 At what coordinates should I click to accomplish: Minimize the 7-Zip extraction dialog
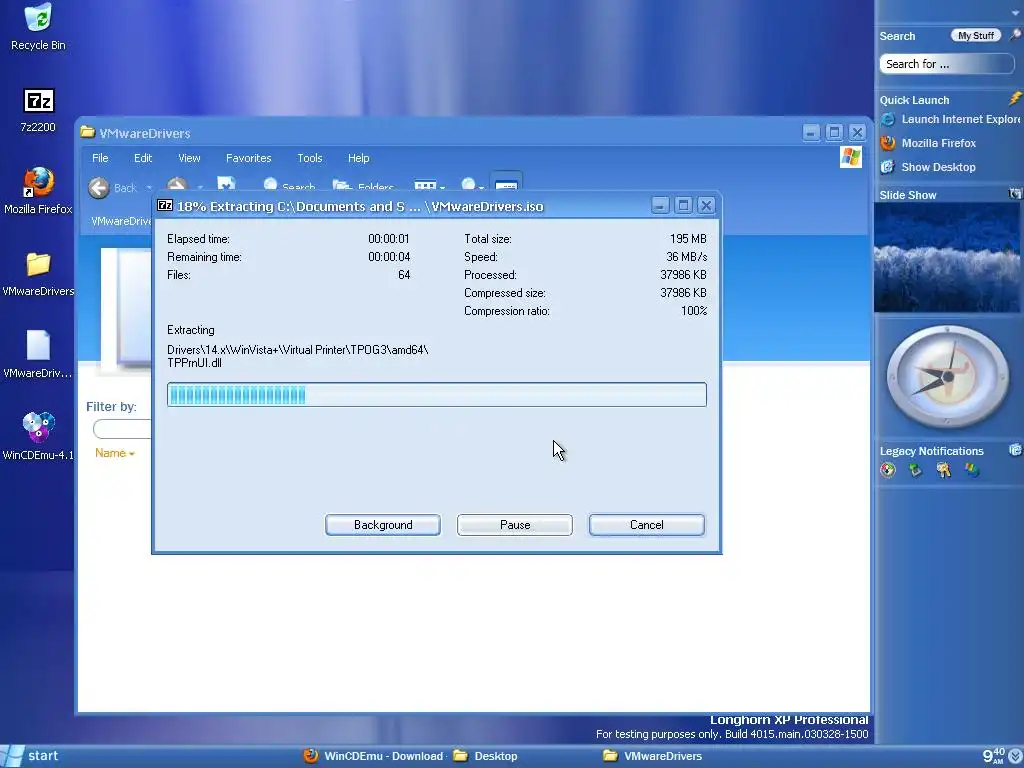click(x=660, y=206)
